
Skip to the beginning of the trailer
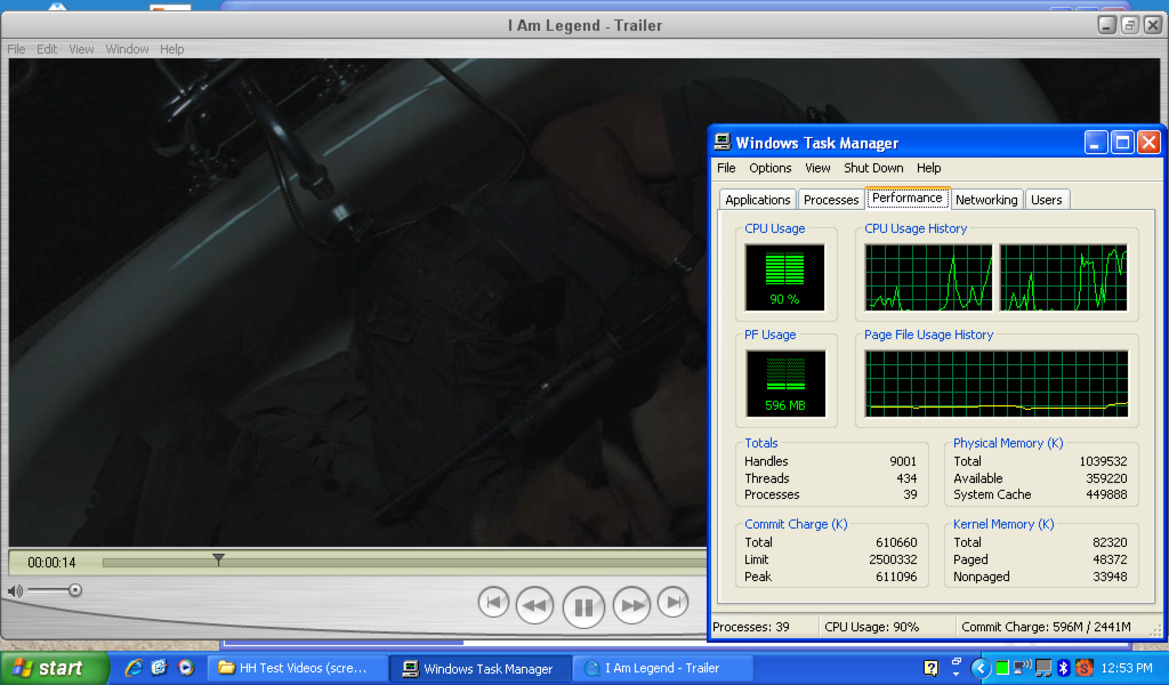493,602
